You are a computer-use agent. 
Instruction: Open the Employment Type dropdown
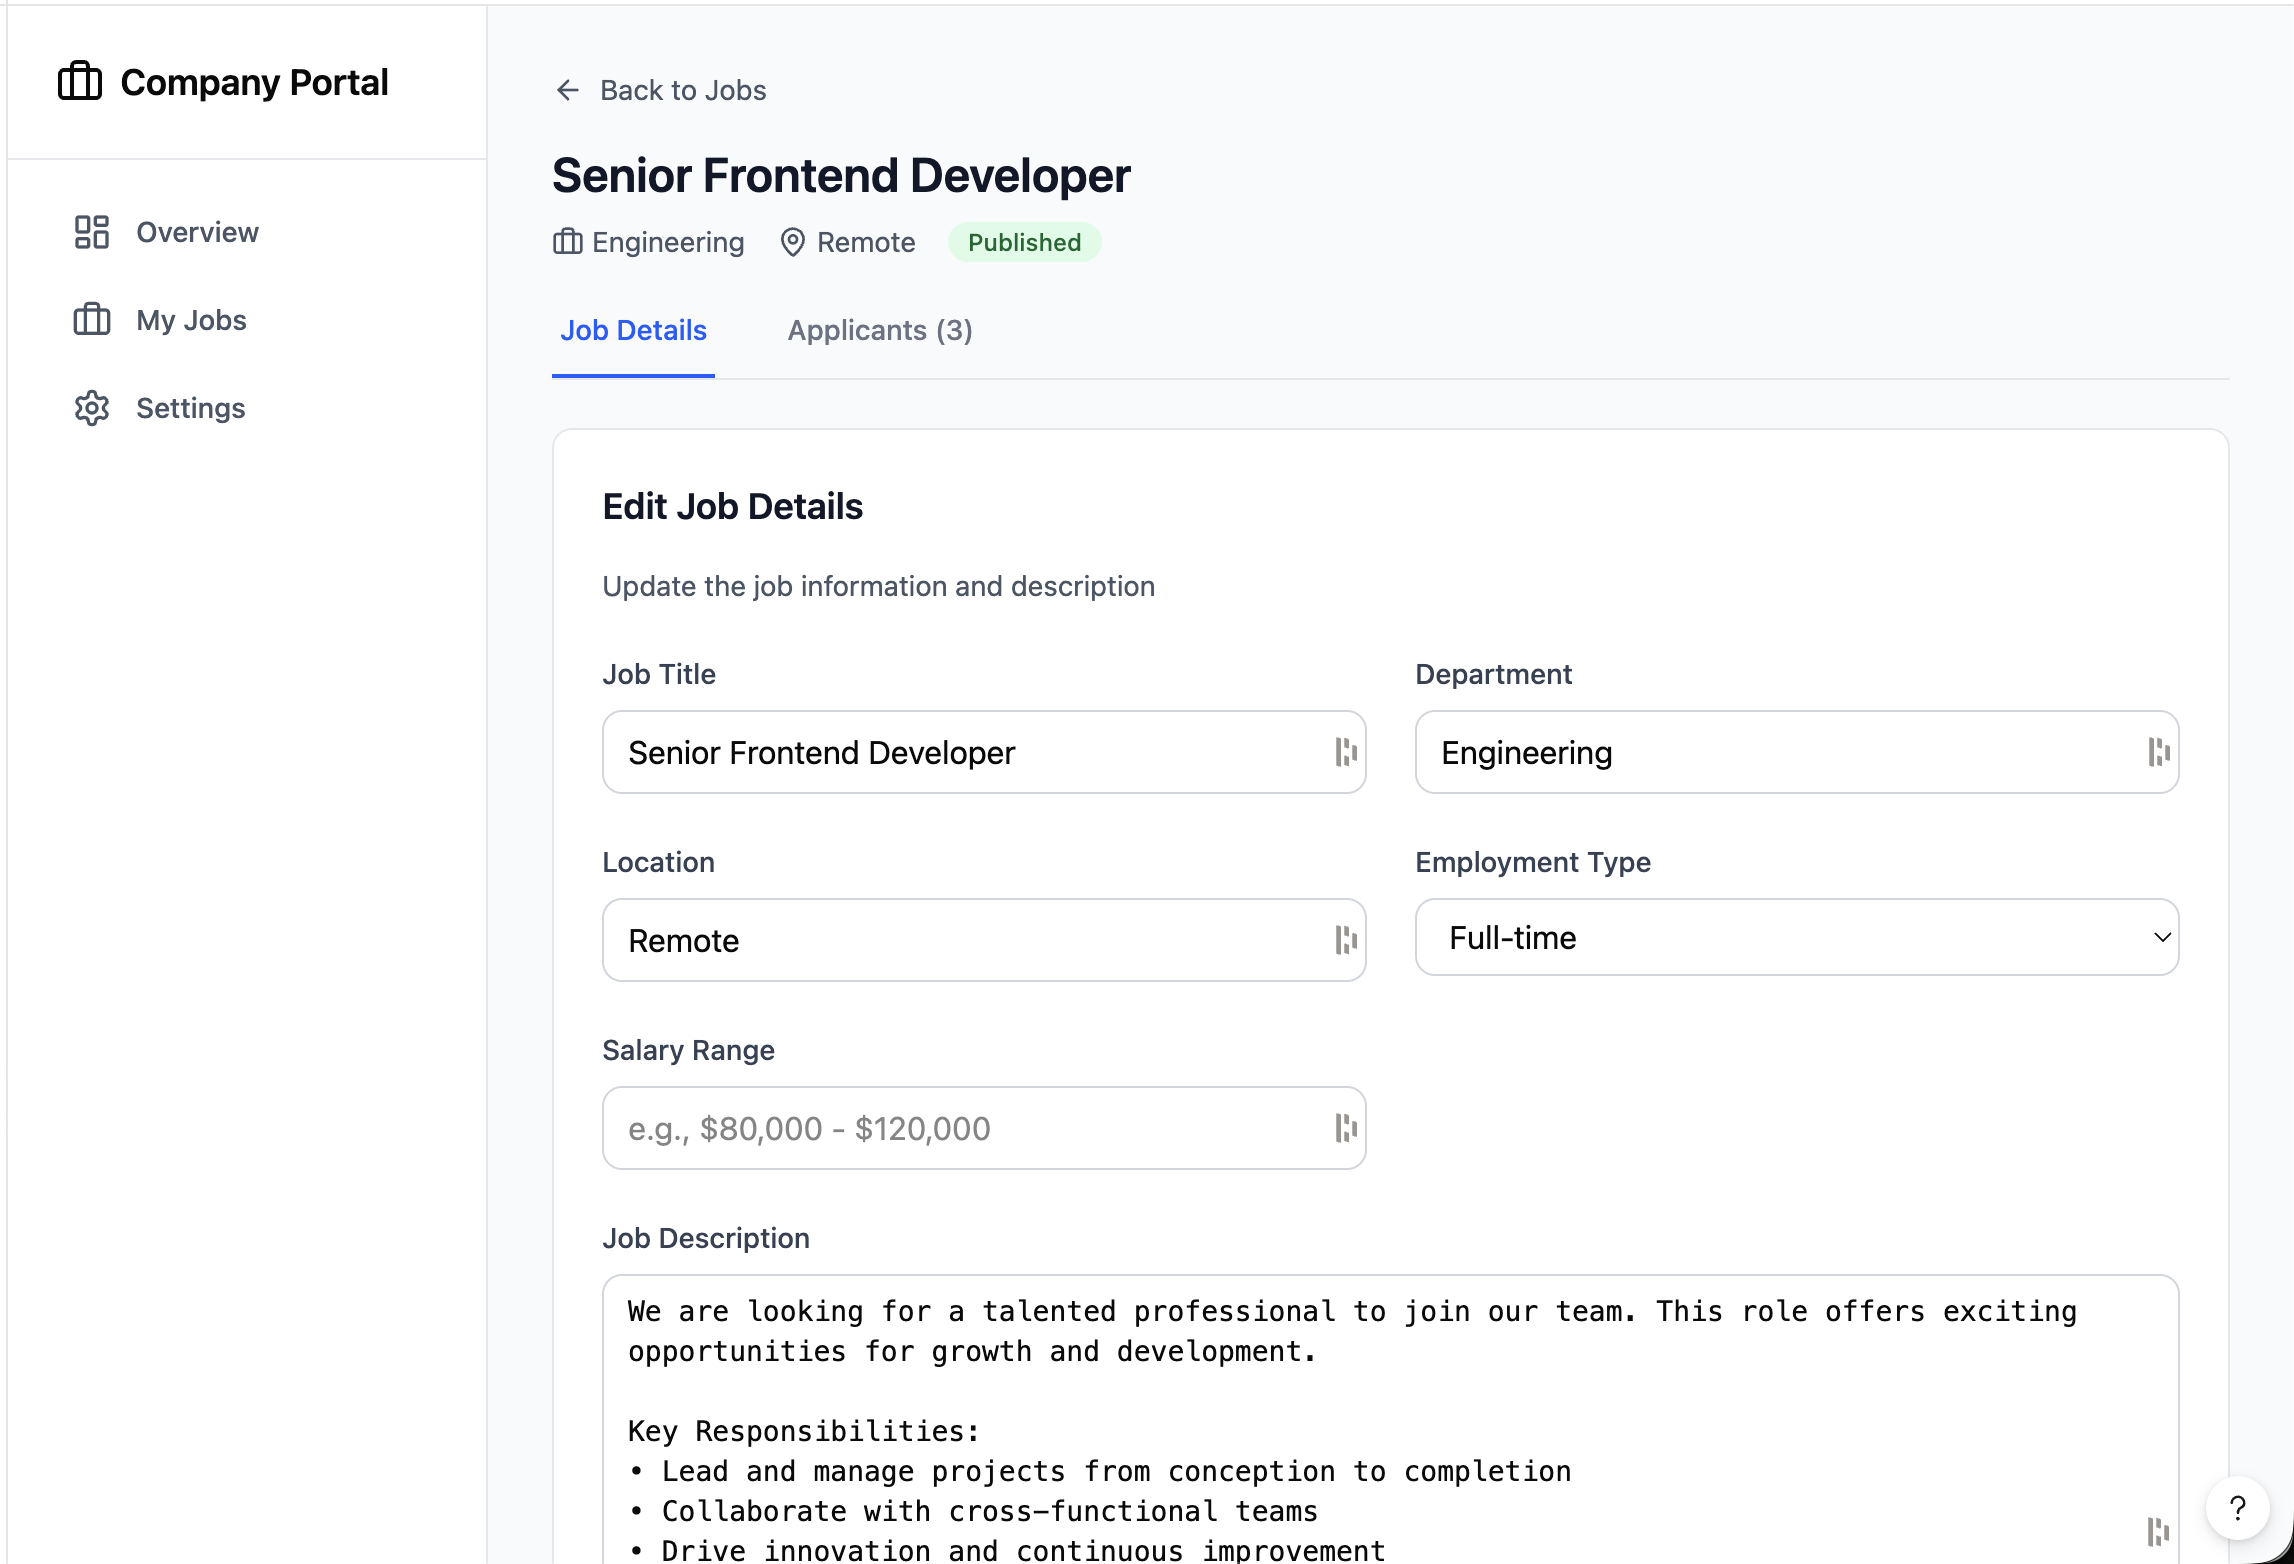[1795, 937]
